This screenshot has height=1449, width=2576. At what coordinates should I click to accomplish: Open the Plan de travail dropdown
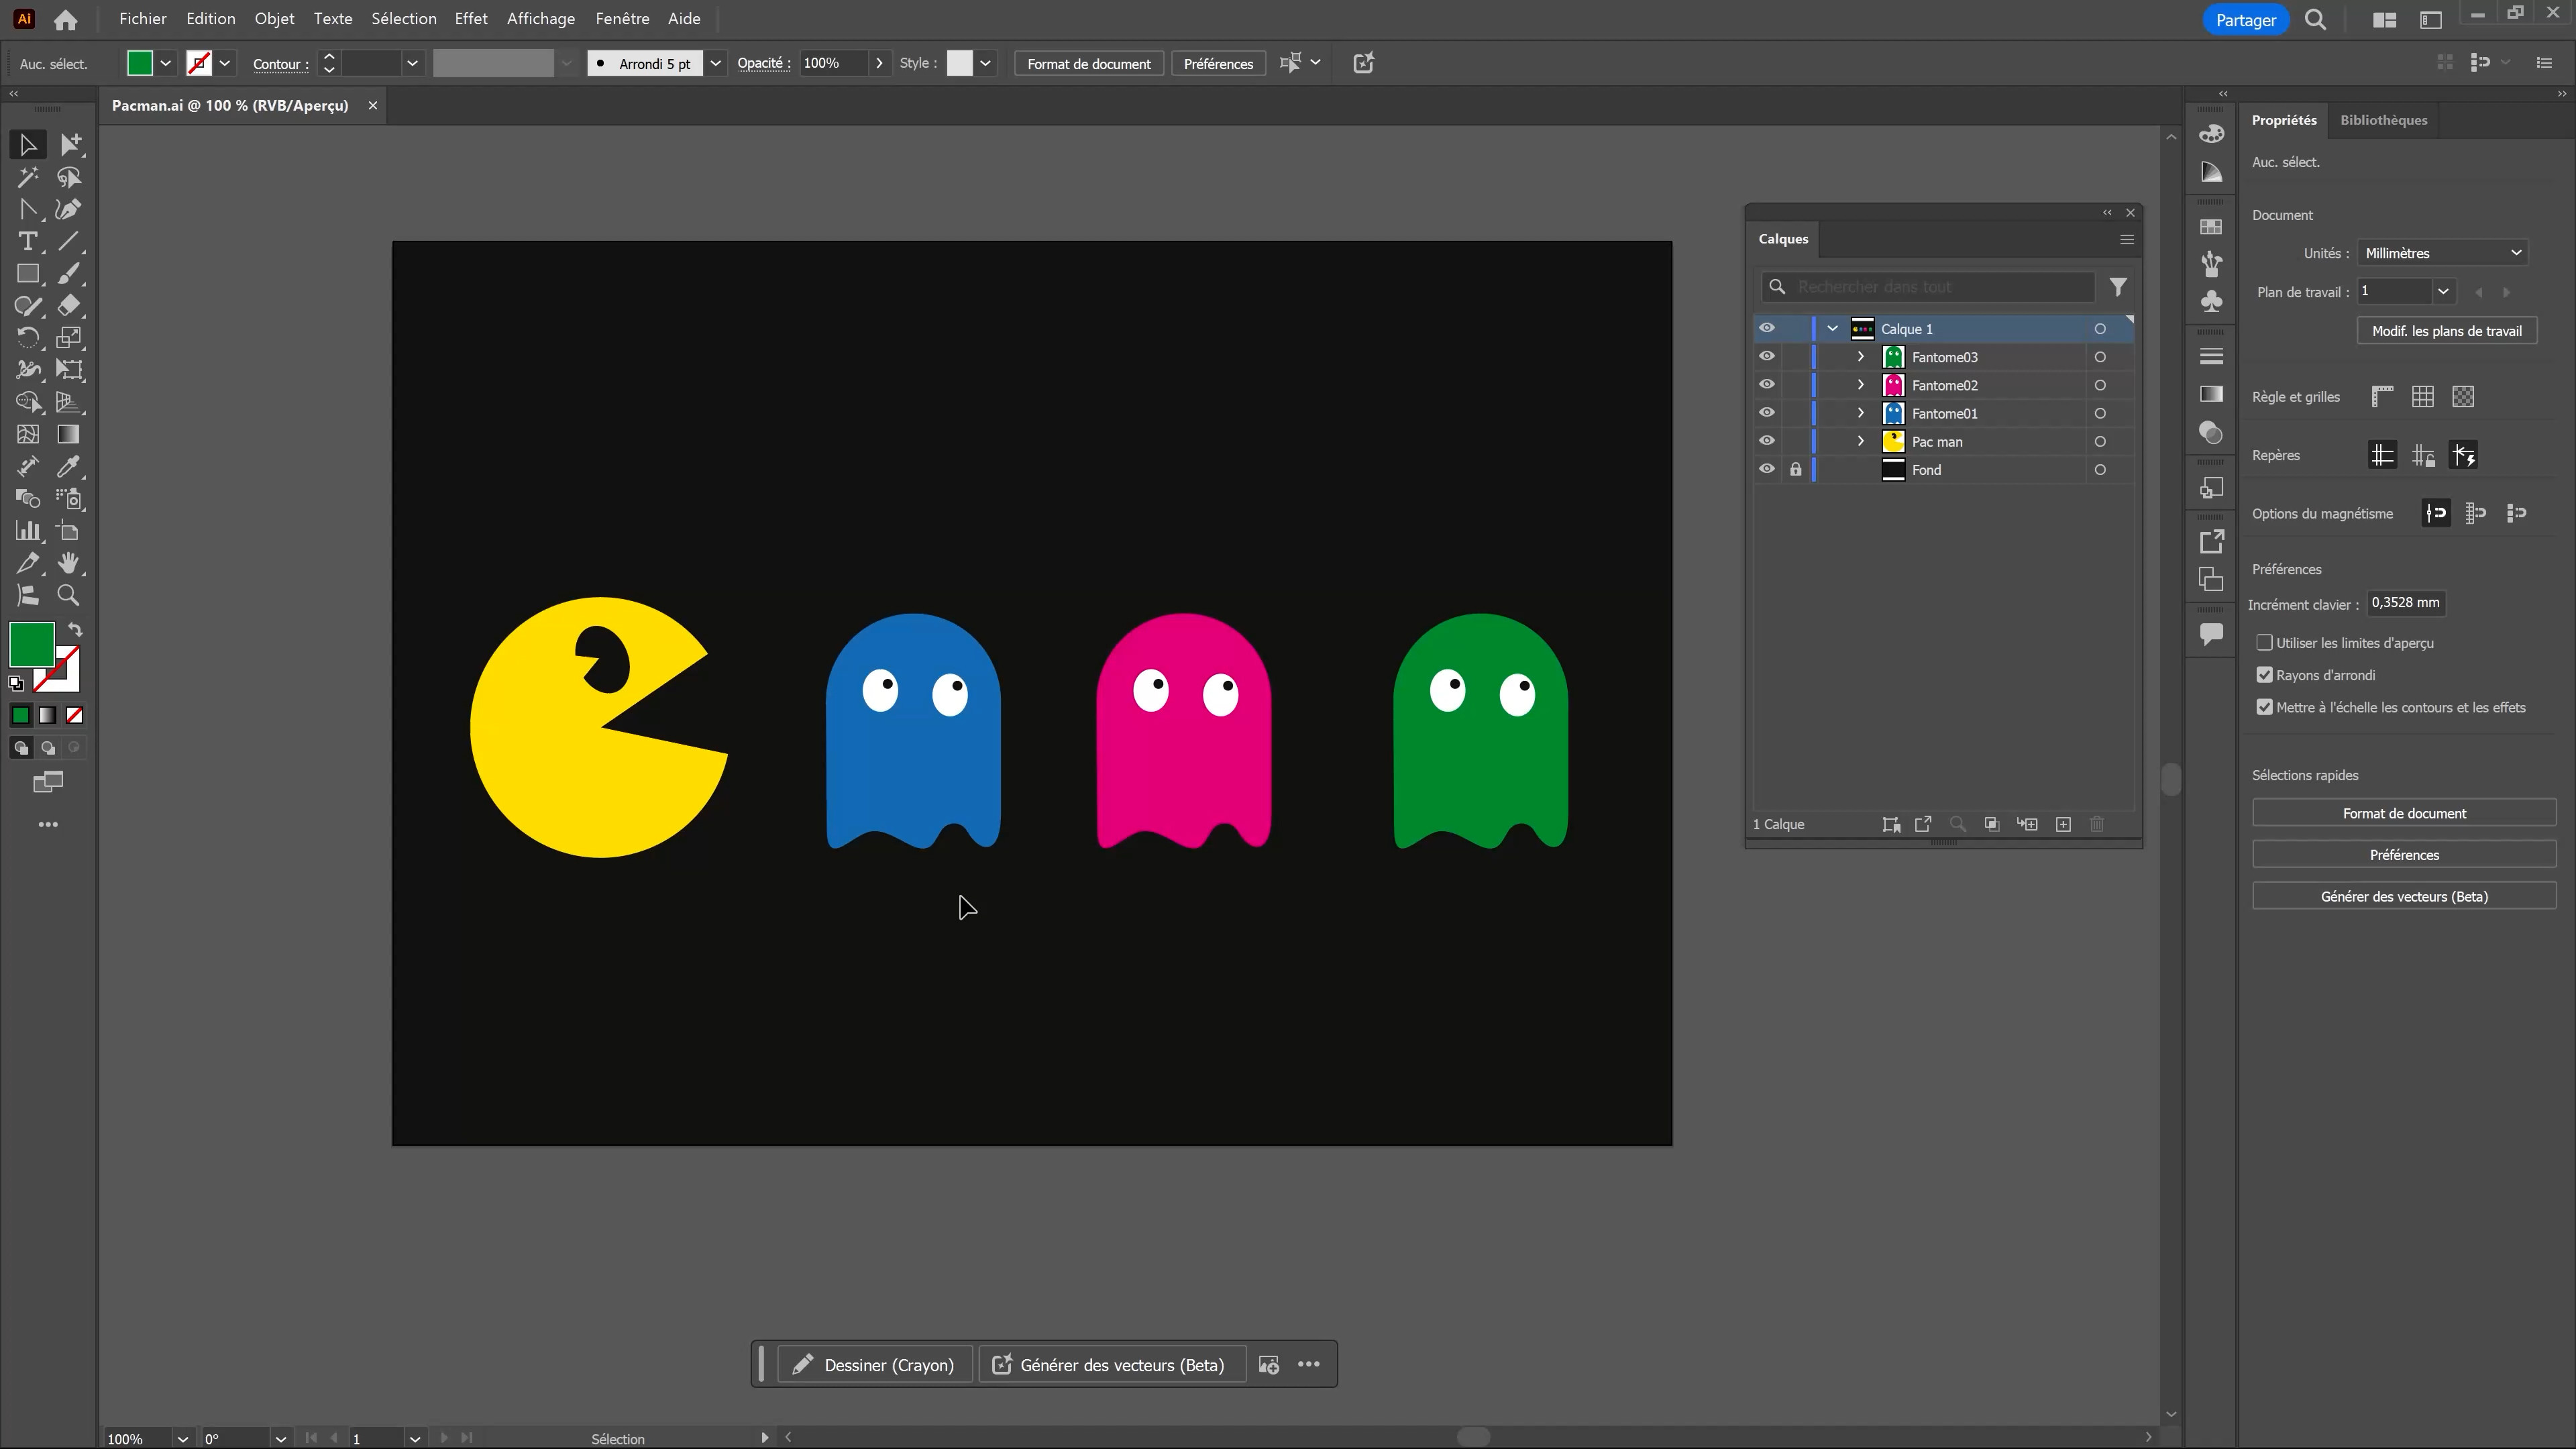click(2442, 291)
